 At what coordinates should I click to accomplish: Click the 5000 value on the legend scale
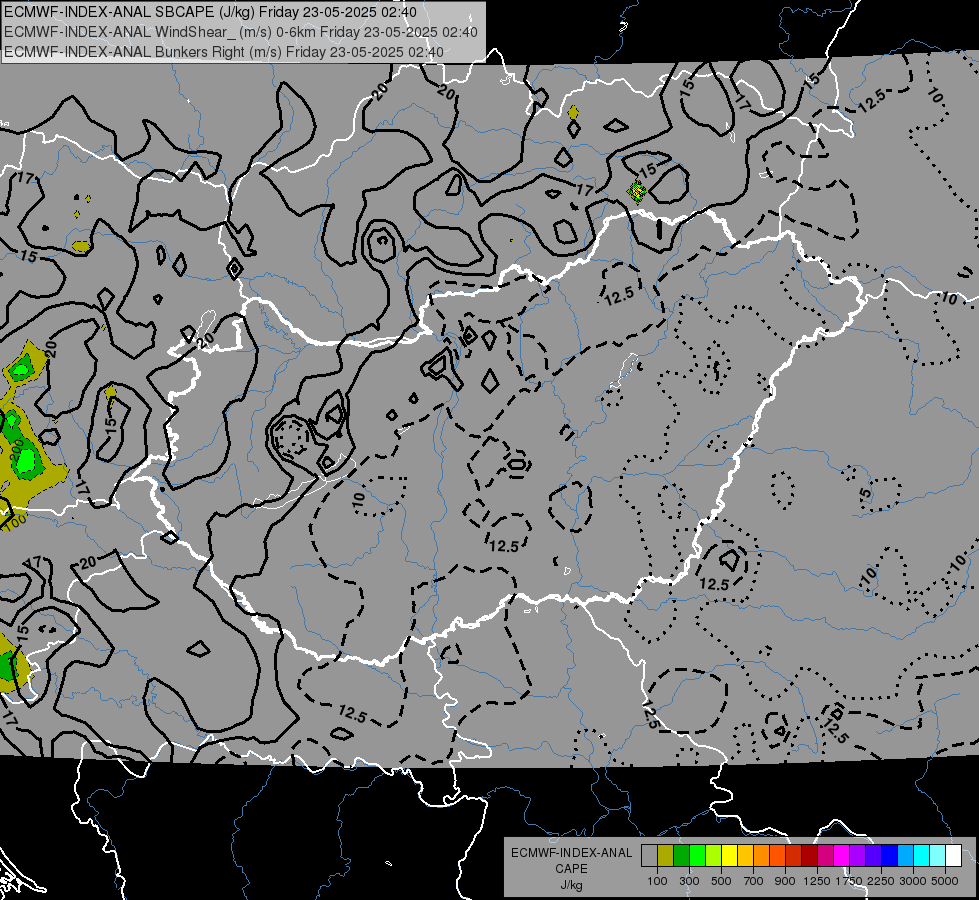(945, 881)
